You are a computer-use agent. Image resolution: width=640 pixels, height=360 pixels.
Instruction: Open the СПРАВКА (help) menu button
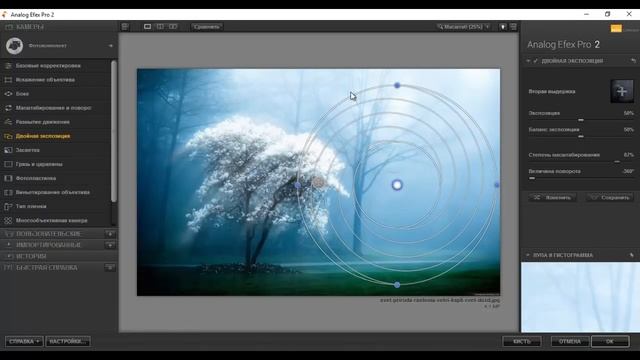24,341
